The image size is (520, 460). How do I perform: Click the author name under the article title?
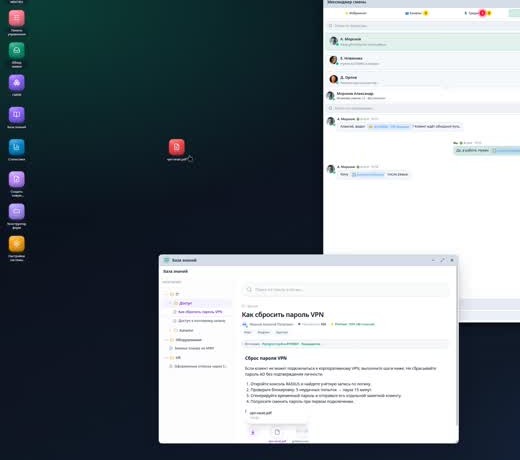tap(271, 324)
